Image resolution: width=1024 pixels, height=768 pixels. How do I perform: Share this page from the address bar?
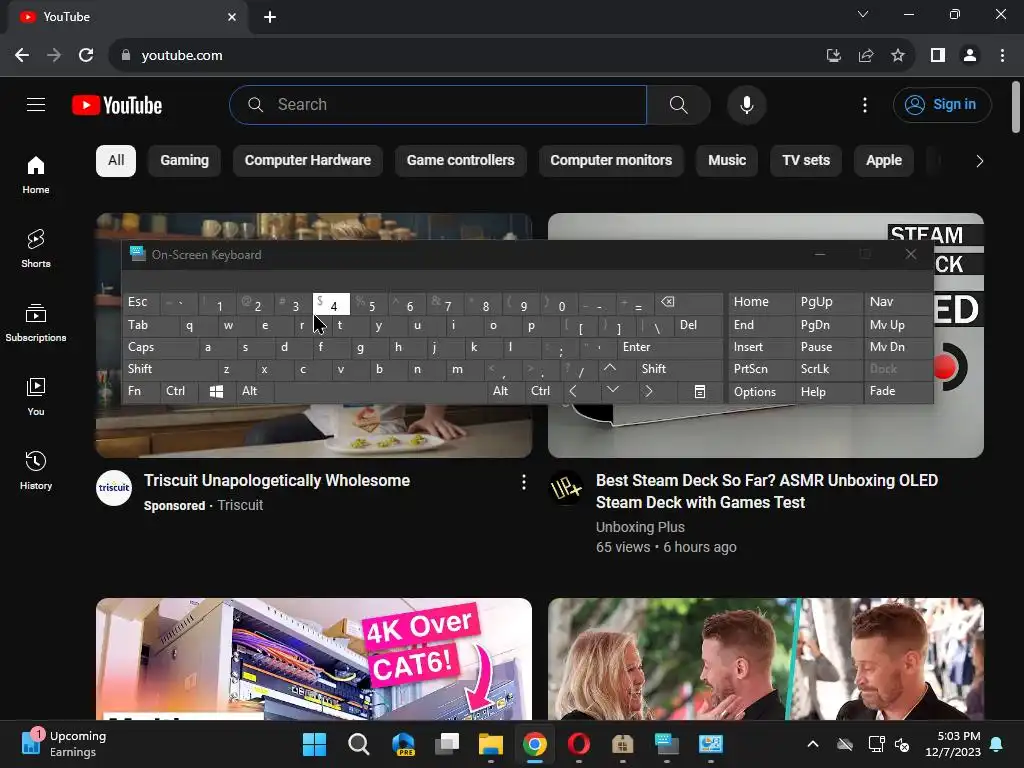click(x=866, y=56)
